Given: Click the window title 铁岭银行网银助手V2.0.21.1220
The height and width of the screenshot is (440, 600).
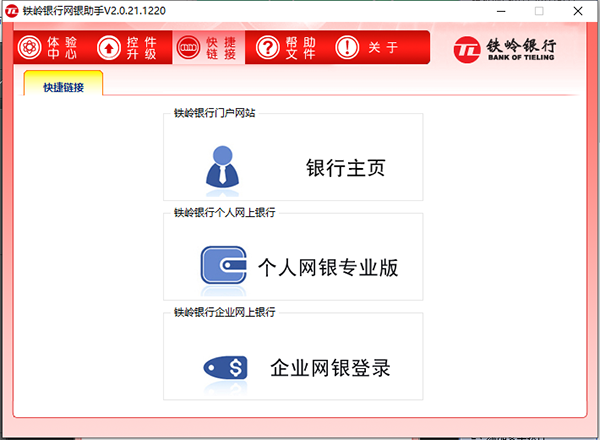Looking at the screenshot, I should click(x=94, y=11).
